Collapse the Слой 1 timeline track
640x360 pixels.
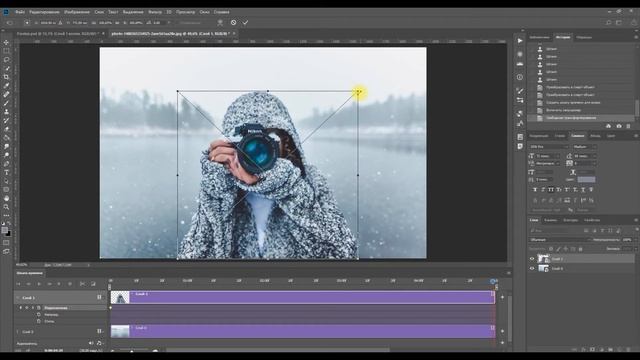pyautogui.click(x=18, y=298)
